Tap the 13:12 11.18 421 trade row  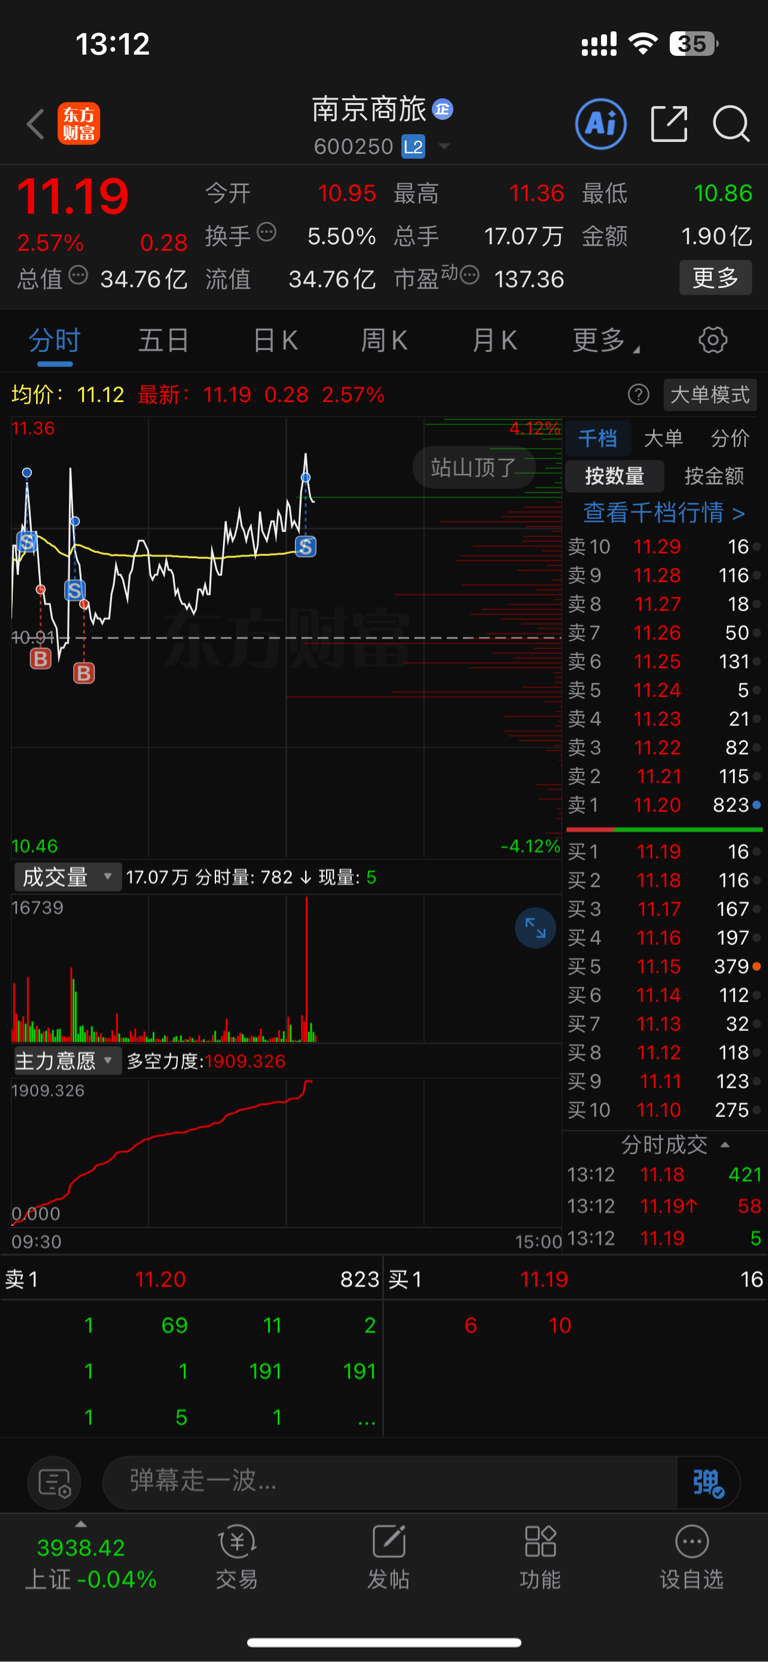(665, 1174)
